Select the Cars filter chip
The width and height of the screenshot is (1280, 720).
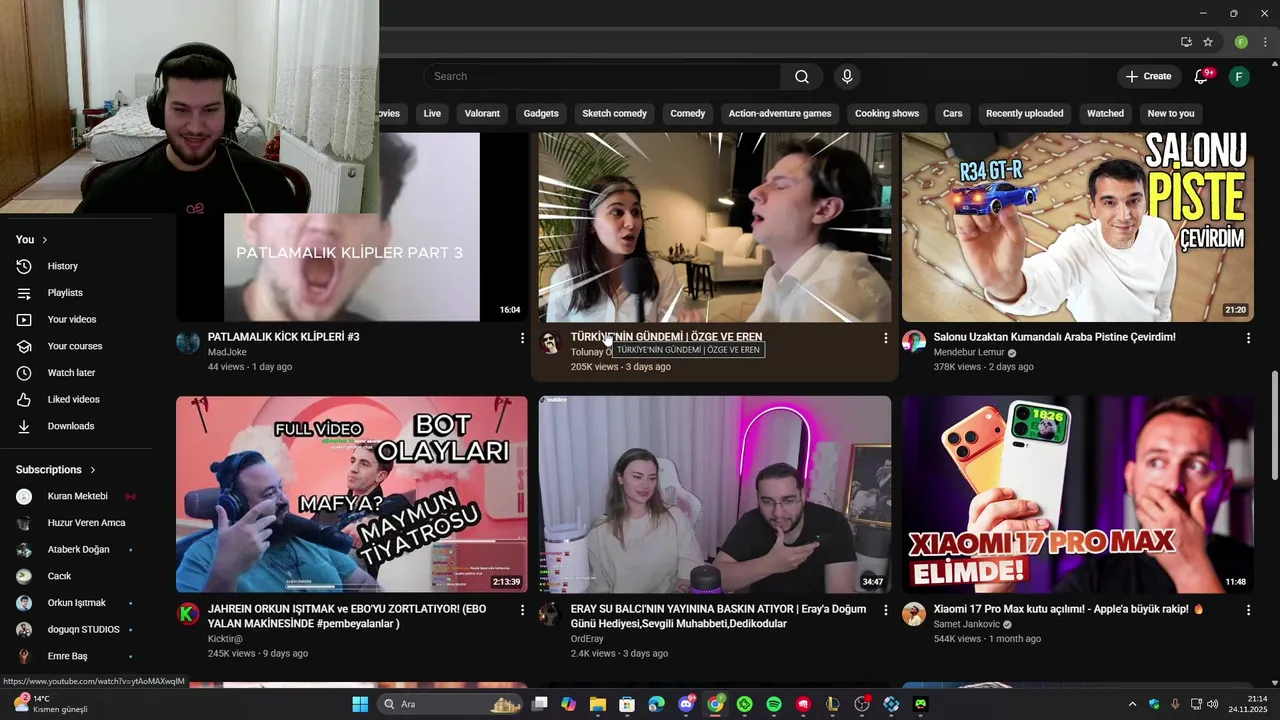click(953, 114)
